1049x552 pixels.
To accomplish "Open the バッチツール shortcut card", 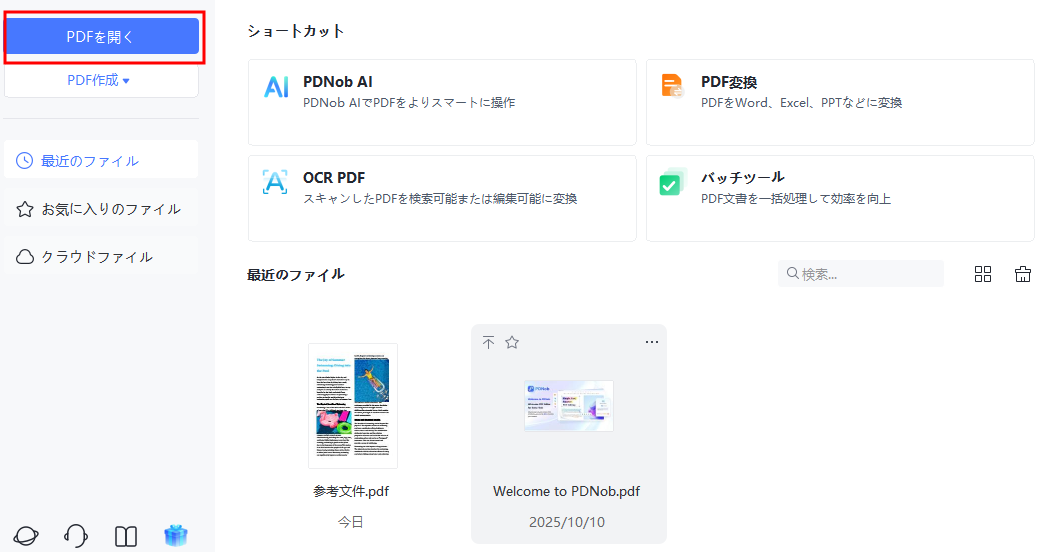I will tap(840, 198).
